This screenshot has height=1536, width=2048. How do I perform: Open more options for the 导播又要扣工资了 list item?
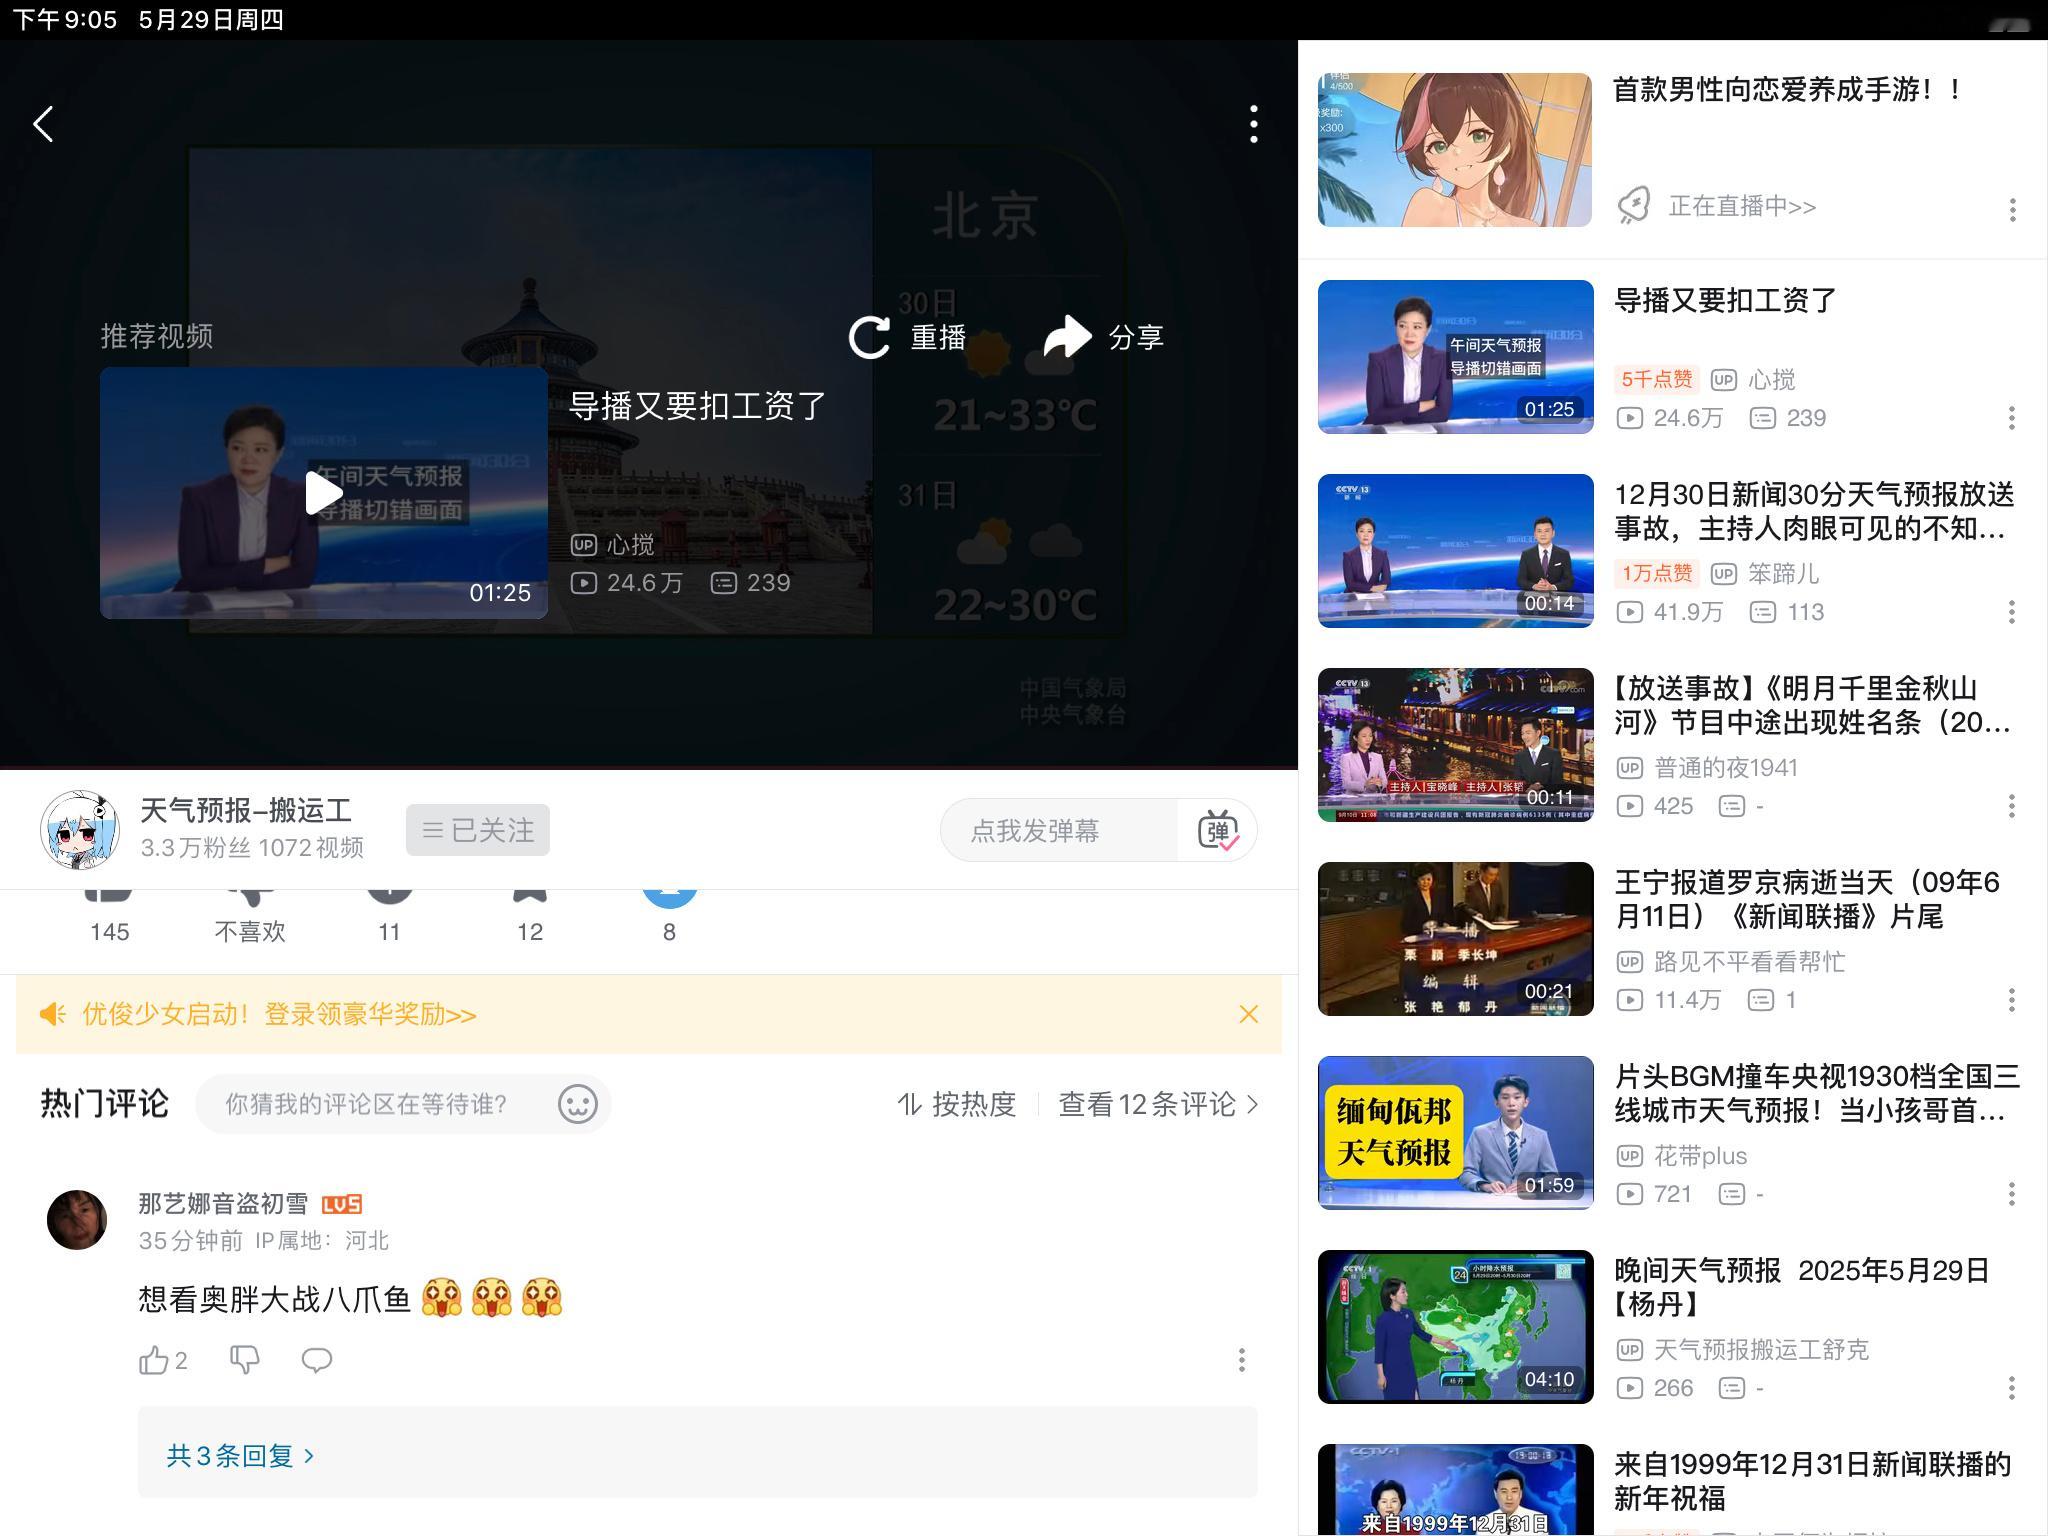[x=2011, y=418]
